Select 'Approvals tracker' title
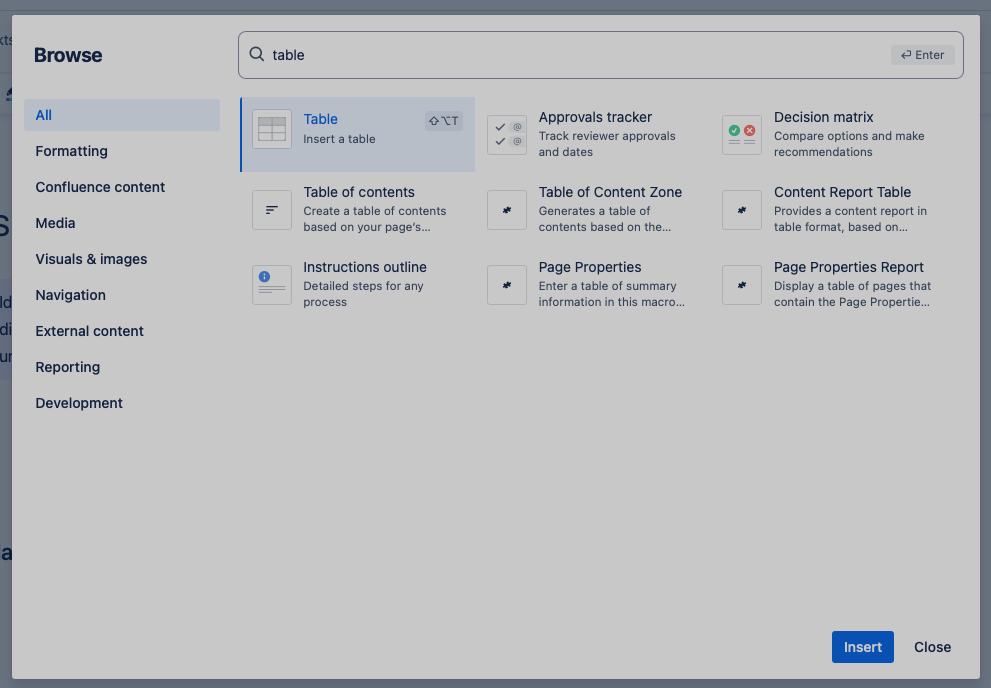Viewport: 991px width, 688px height. pos(595,117)
